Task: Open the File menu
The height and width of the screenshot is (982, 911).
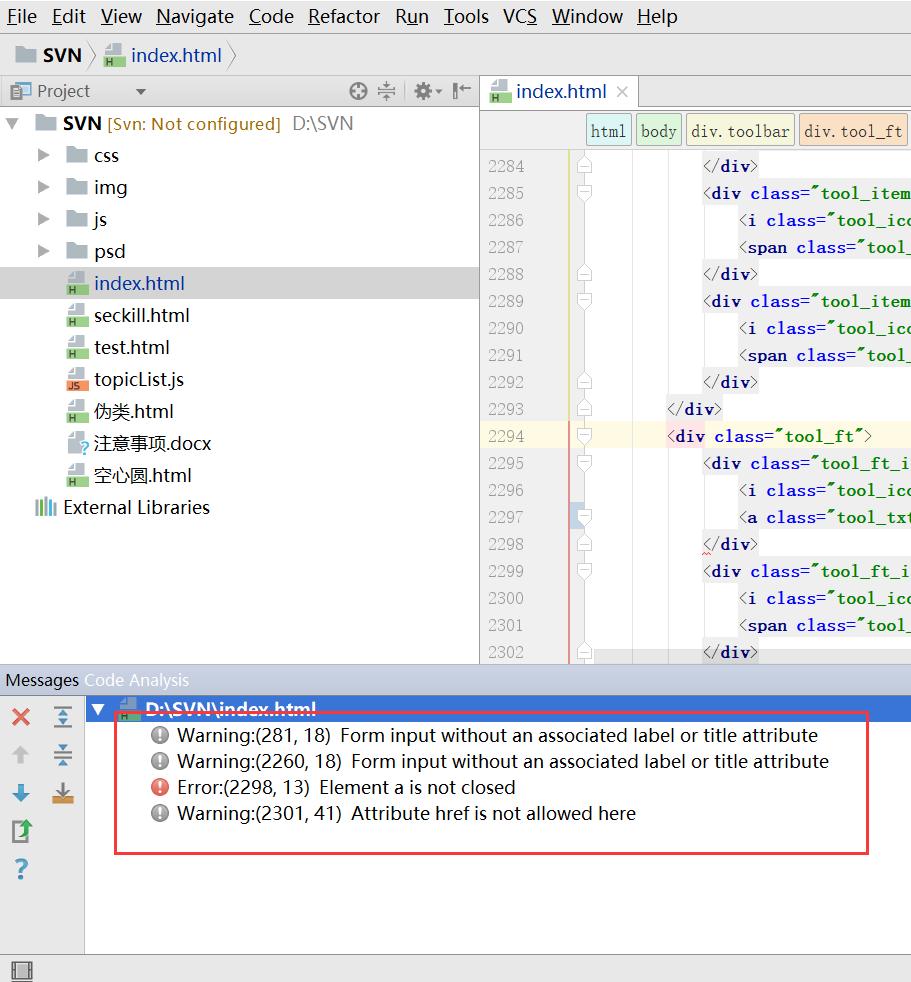Action: pyautogui.click(x=22, y=16)
